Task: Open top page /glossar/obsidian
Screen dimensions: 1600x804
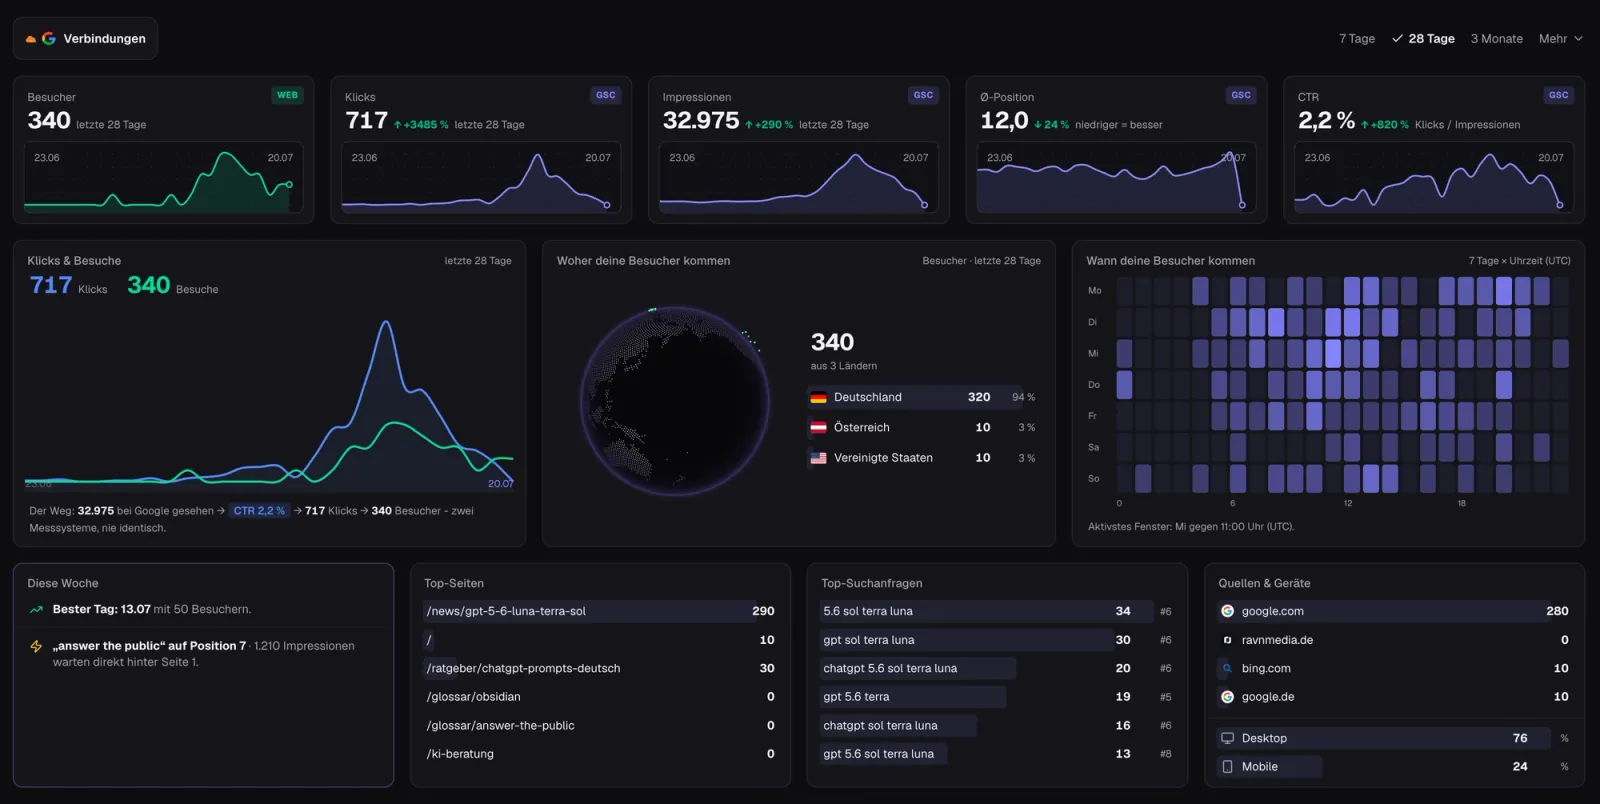Action: coord(600,697)
